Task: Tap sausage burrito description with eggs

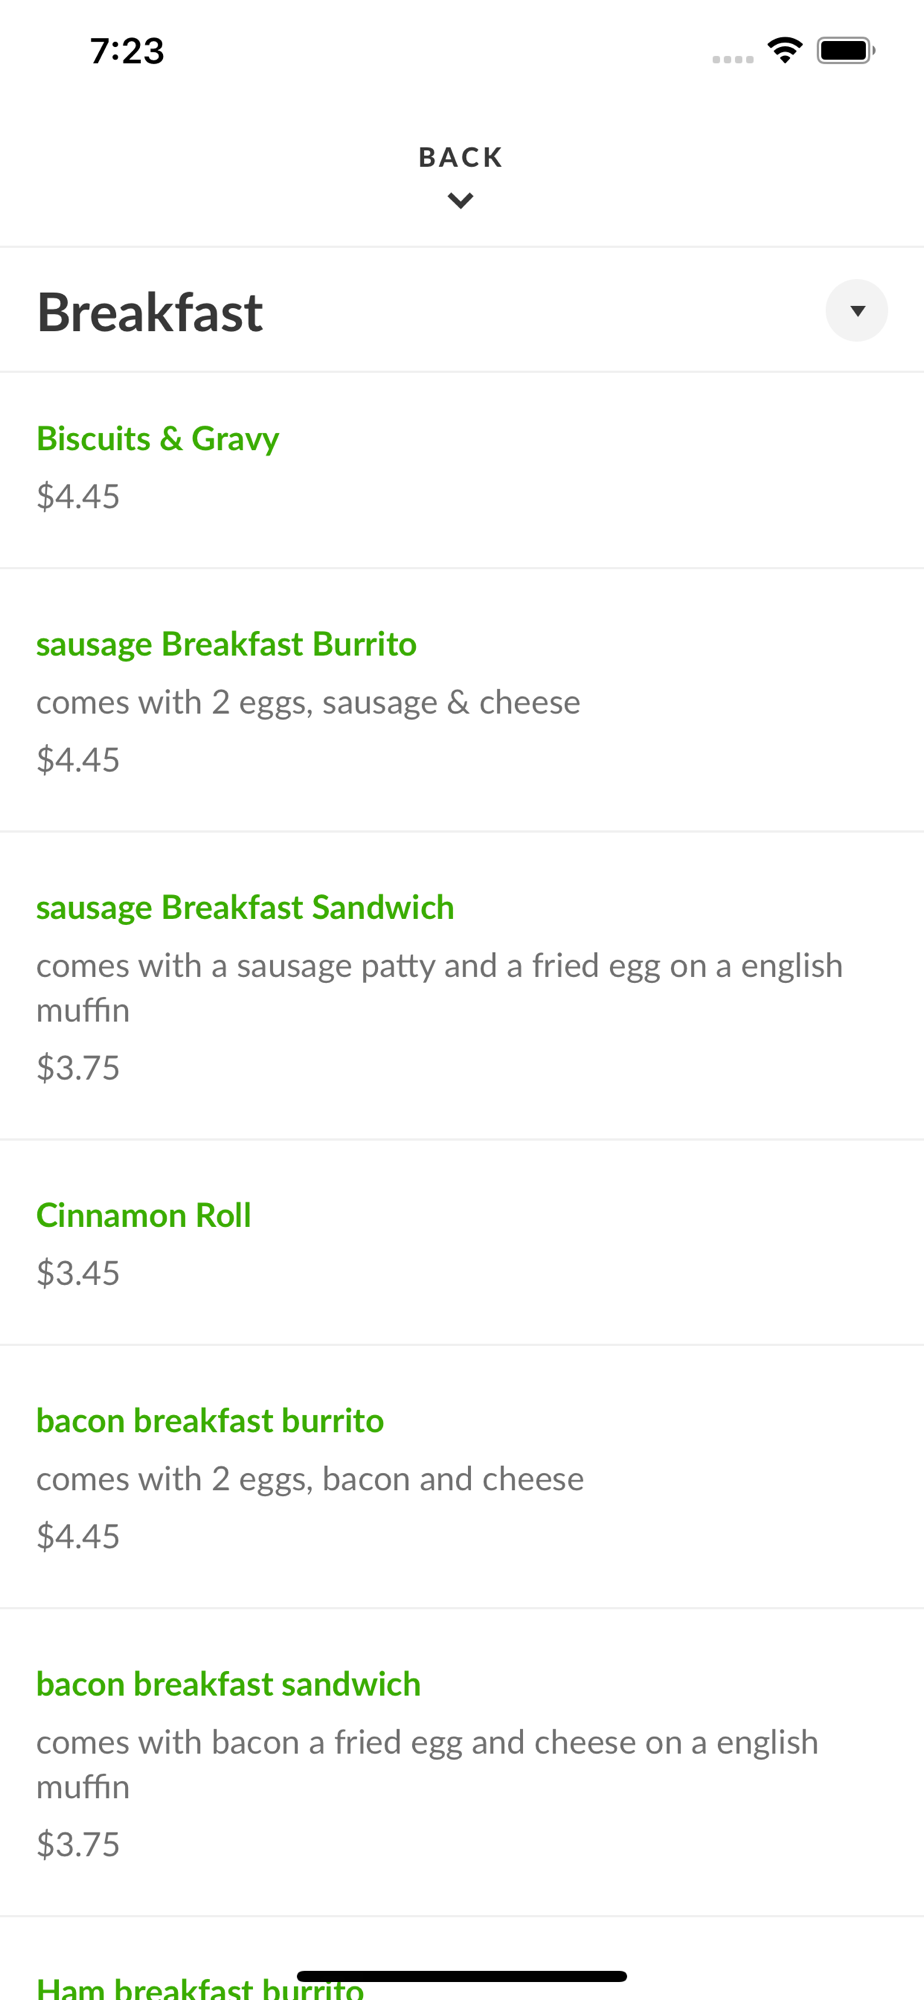Action: (308, 703)
